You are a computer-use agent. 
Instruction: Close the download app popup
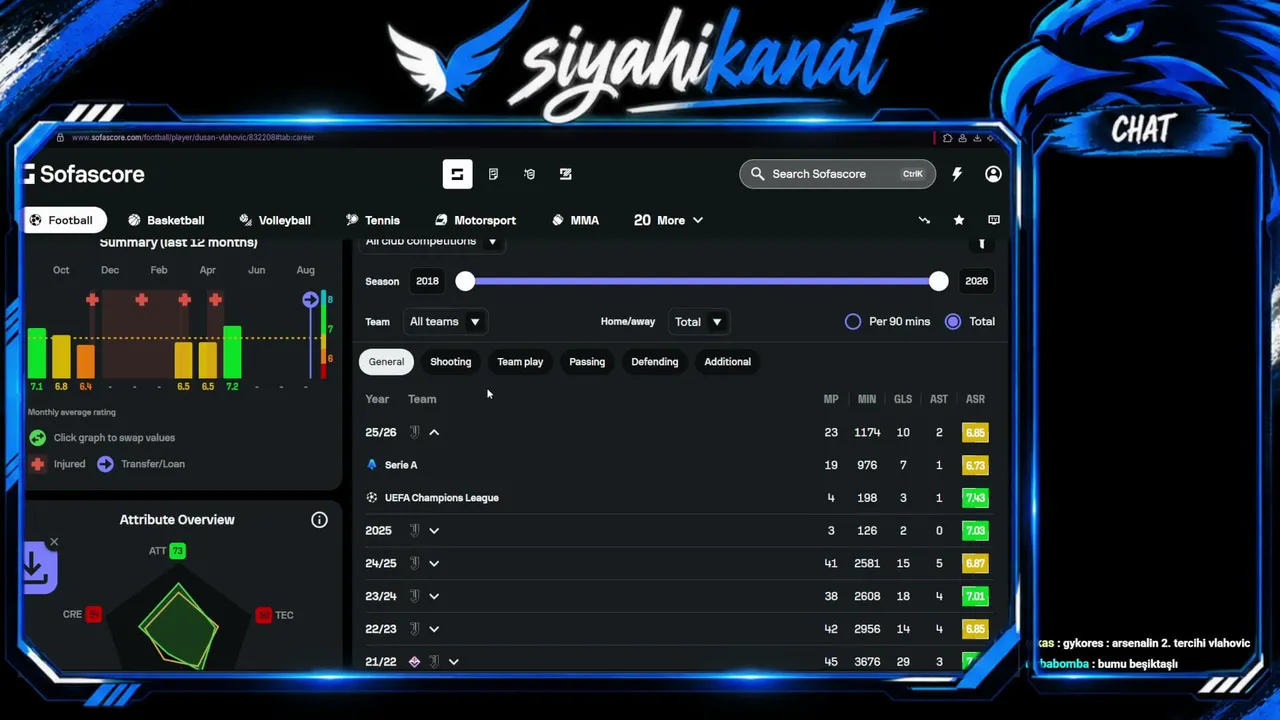pos(54,542)
